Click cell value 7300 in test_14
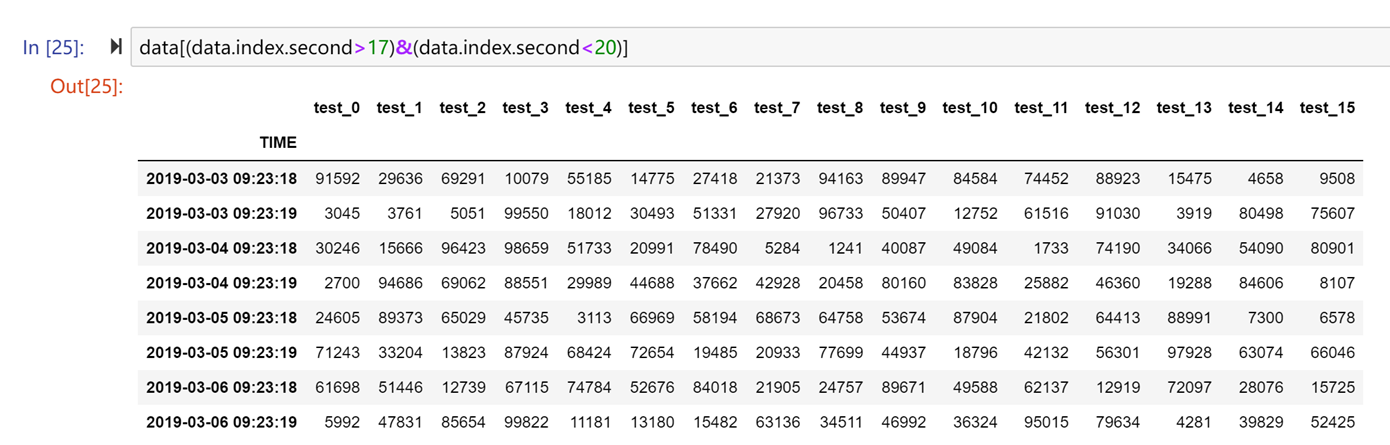This screenshot has height=445, width=1390. click(1266, 319)
